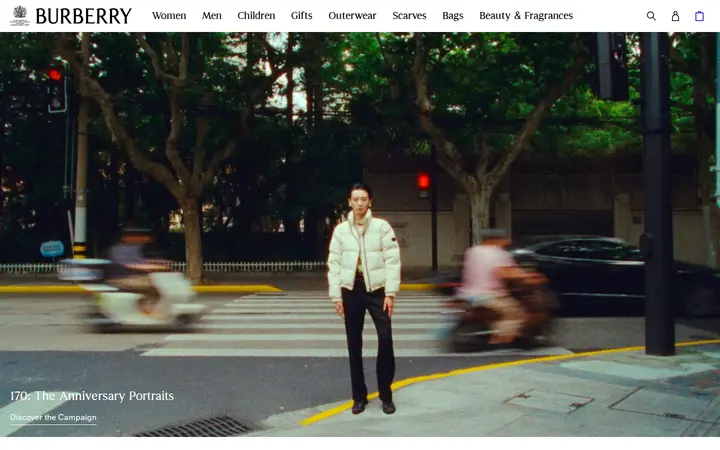Open the Outerwear menu
The width and height of the screenshot is (720, 450).
352,16
